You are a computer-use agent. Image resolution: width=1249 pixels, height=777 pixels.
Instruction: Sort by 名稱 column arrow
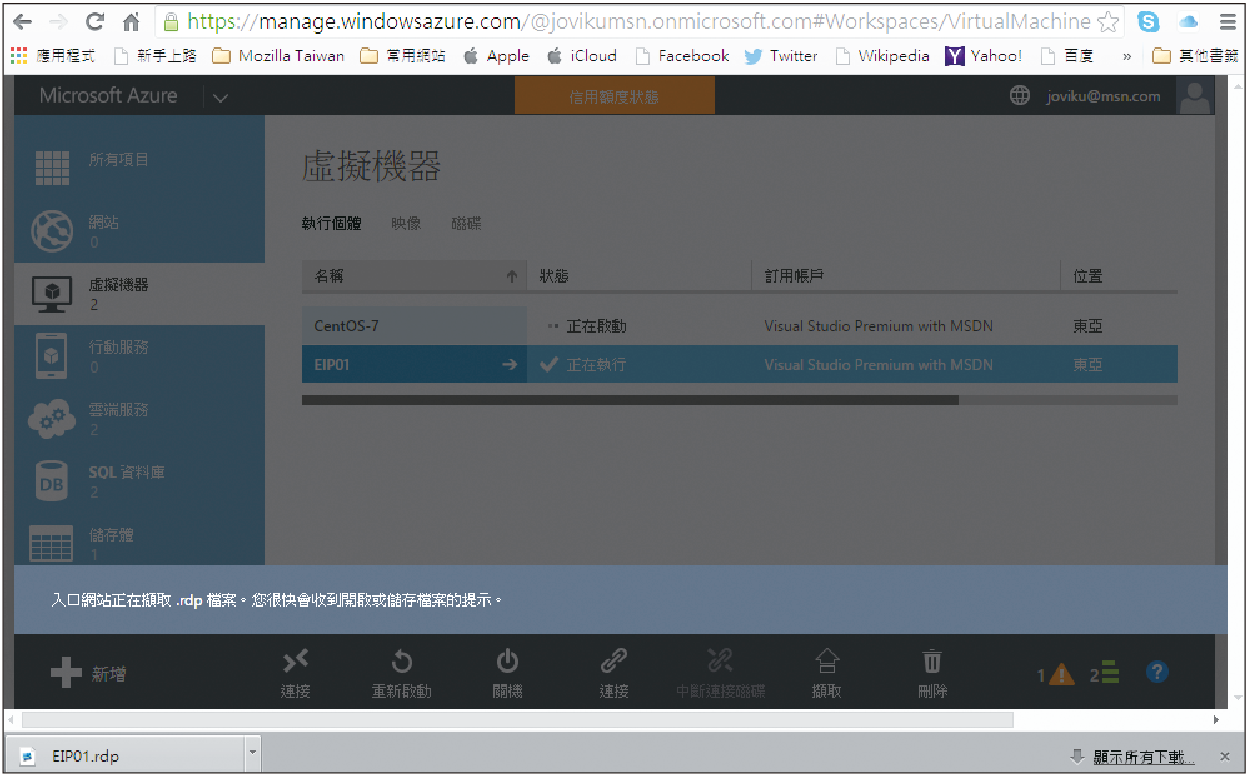point(512,277)
